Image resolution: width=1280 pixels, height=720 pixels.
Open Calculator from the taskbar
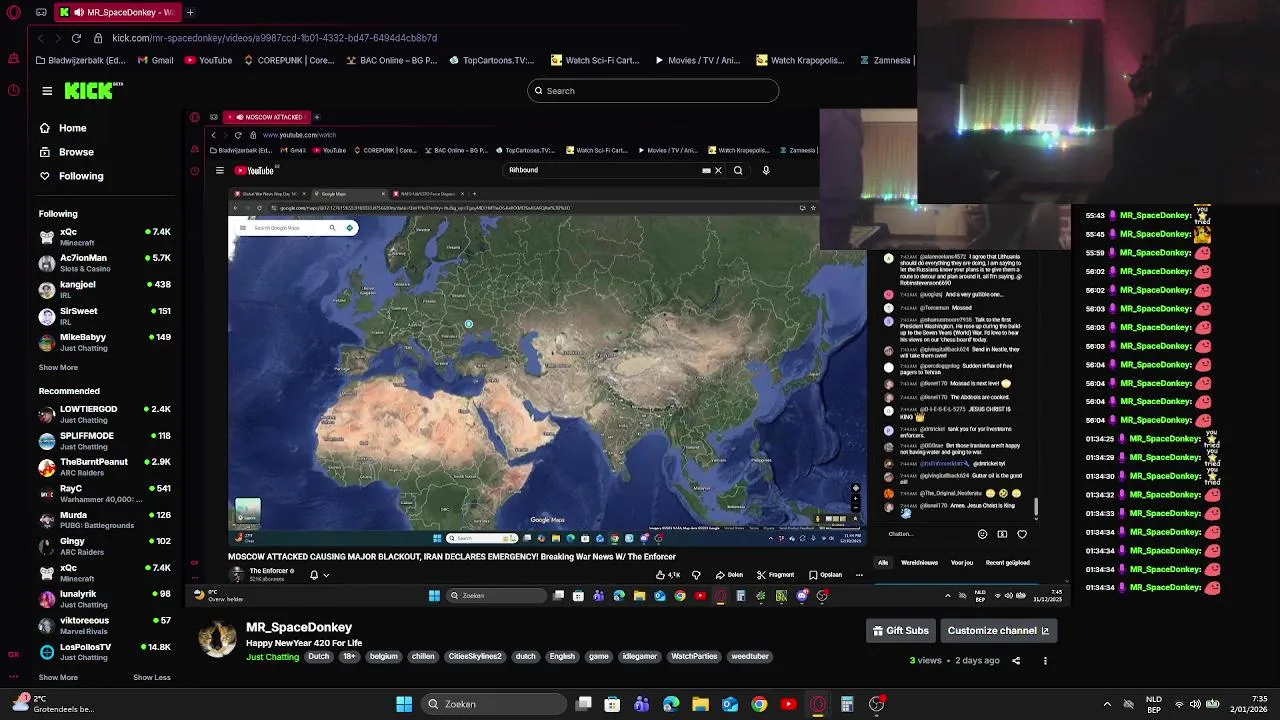tap(847, 704)
